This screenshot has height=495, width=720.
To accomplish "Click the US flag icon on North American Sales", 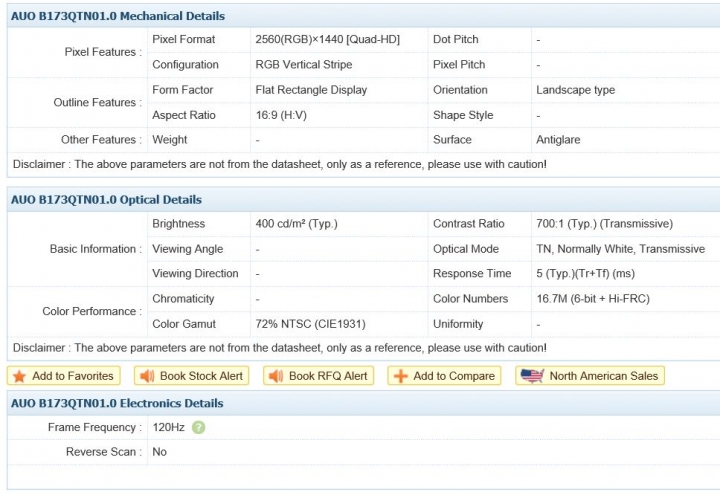I will pos(532,376).
